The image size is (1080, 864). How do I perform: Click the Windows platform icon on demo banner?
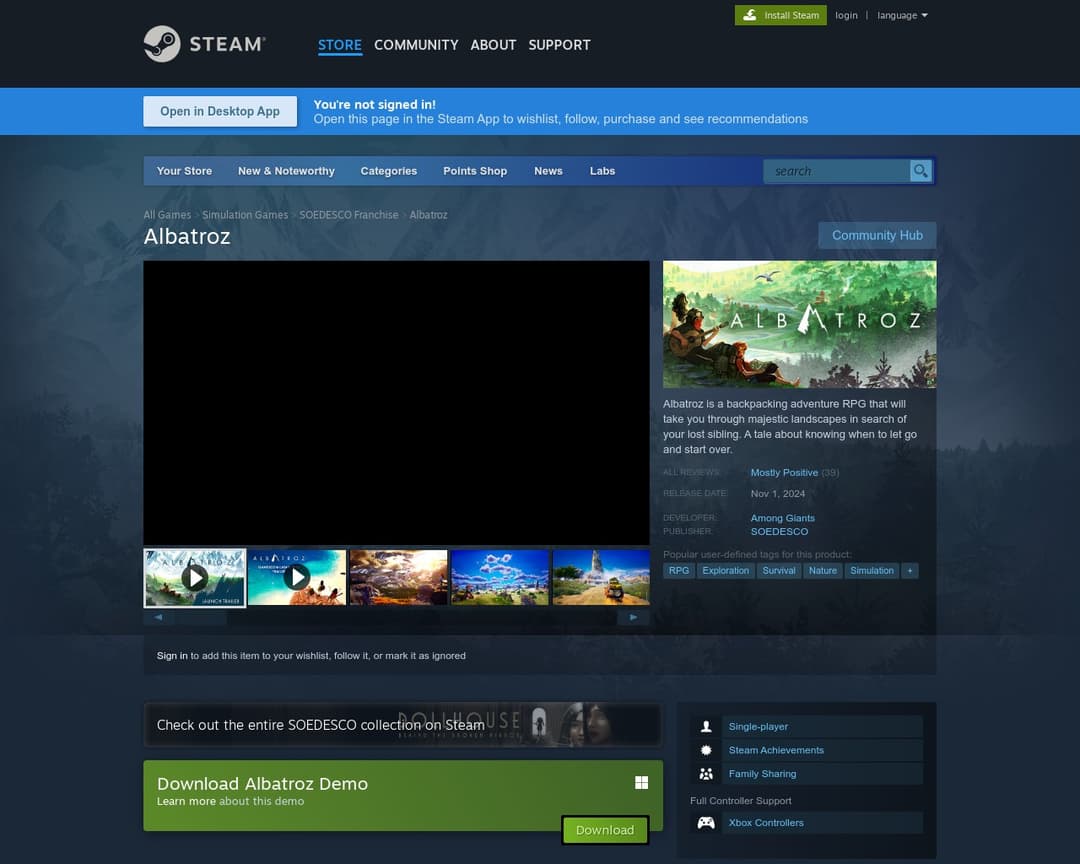click(x=641, y=783)
